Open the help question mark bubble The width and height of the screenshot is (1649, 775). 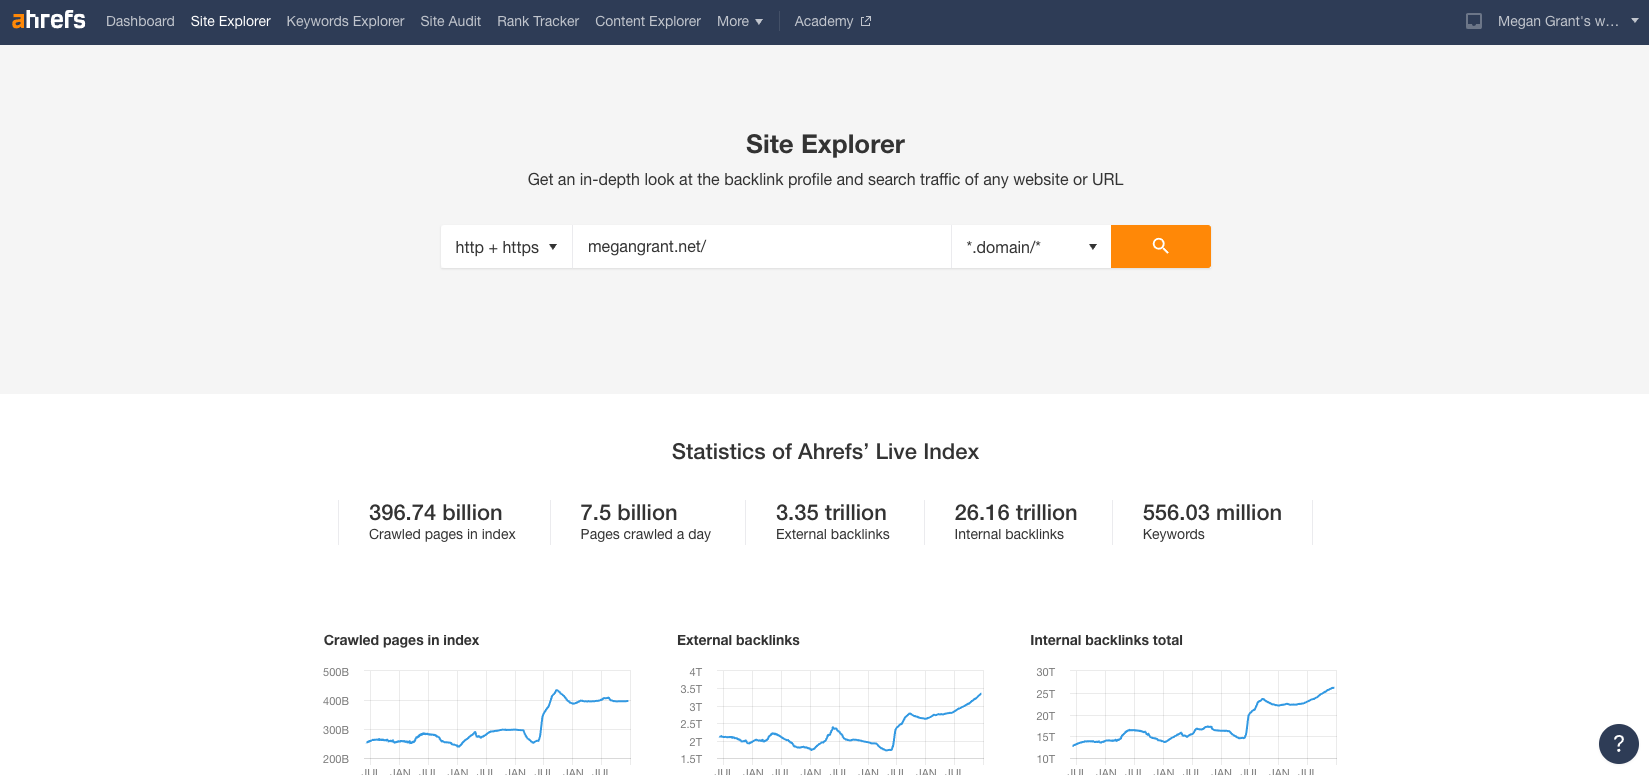pyautogui.click(x=1618, y=744)
